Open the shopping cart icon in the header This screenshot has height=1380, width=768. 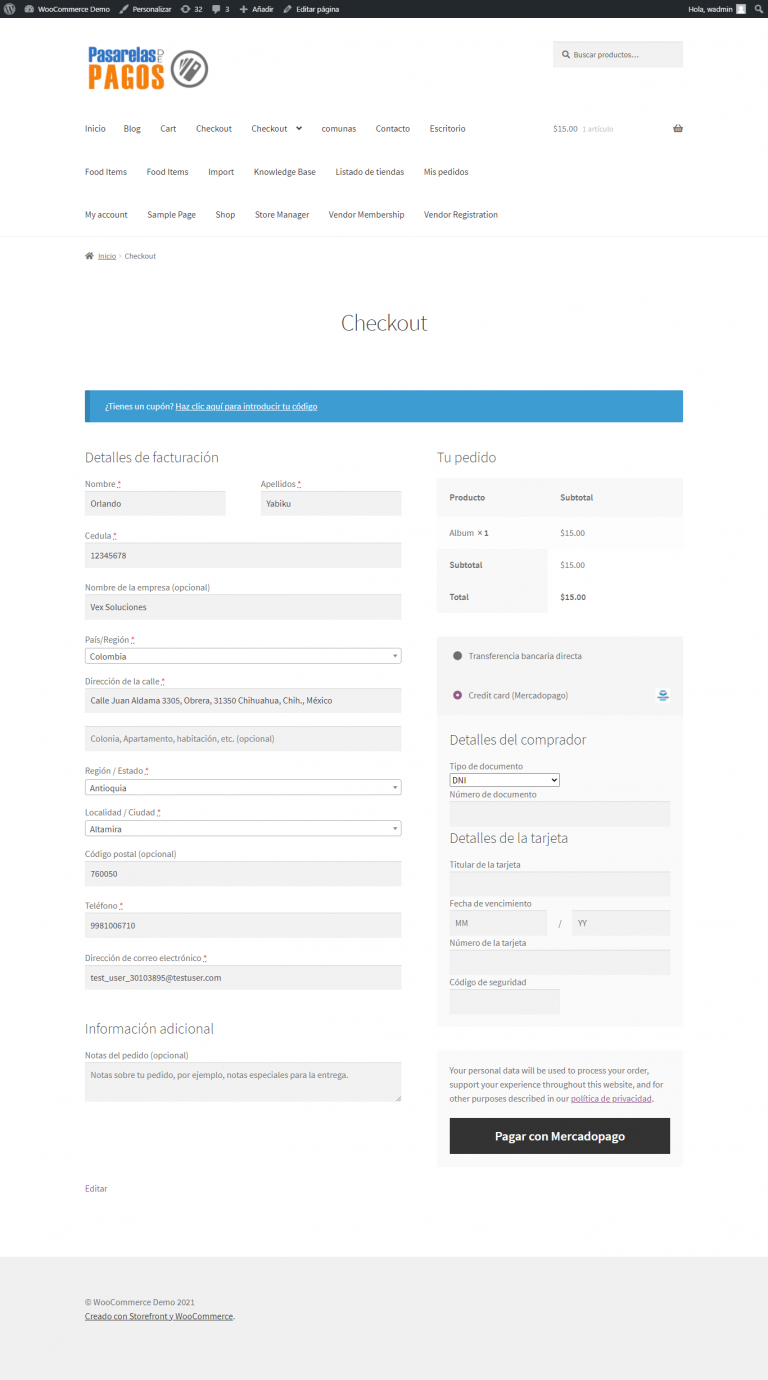pyautogui.click(x=677, y=128)
